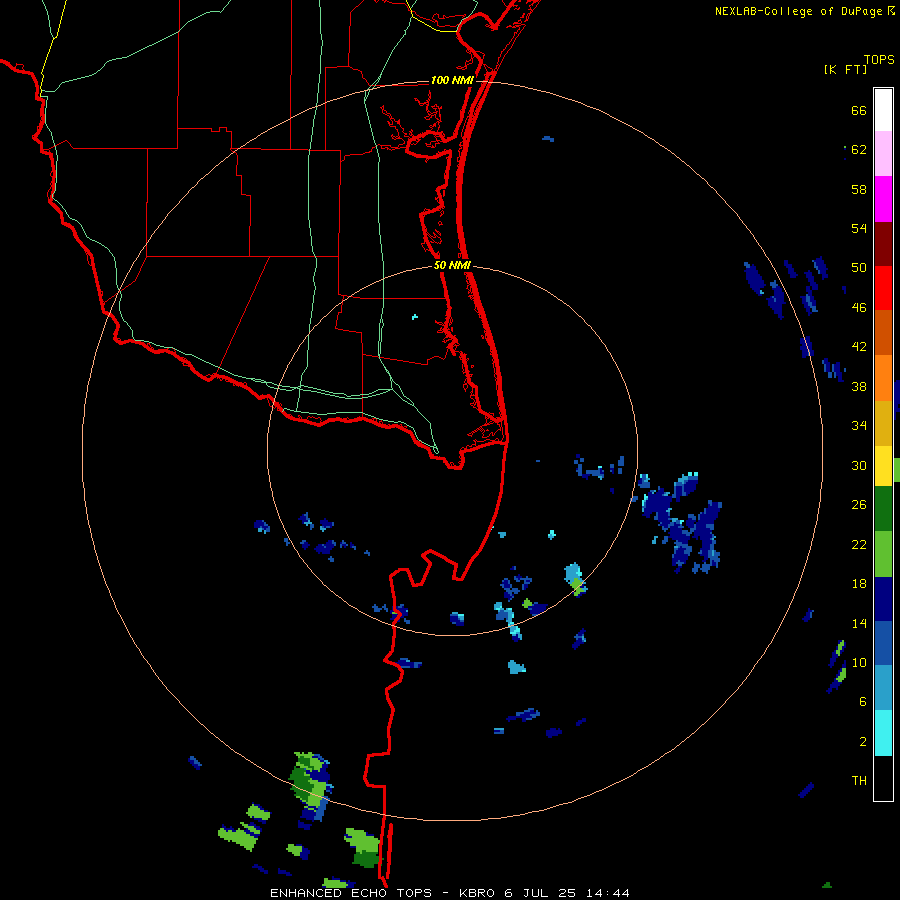Image resolution: width=900 pixels, height=900 pixels.
Task: Click the TOPS legend heading
Action: [x=879, y=59]
